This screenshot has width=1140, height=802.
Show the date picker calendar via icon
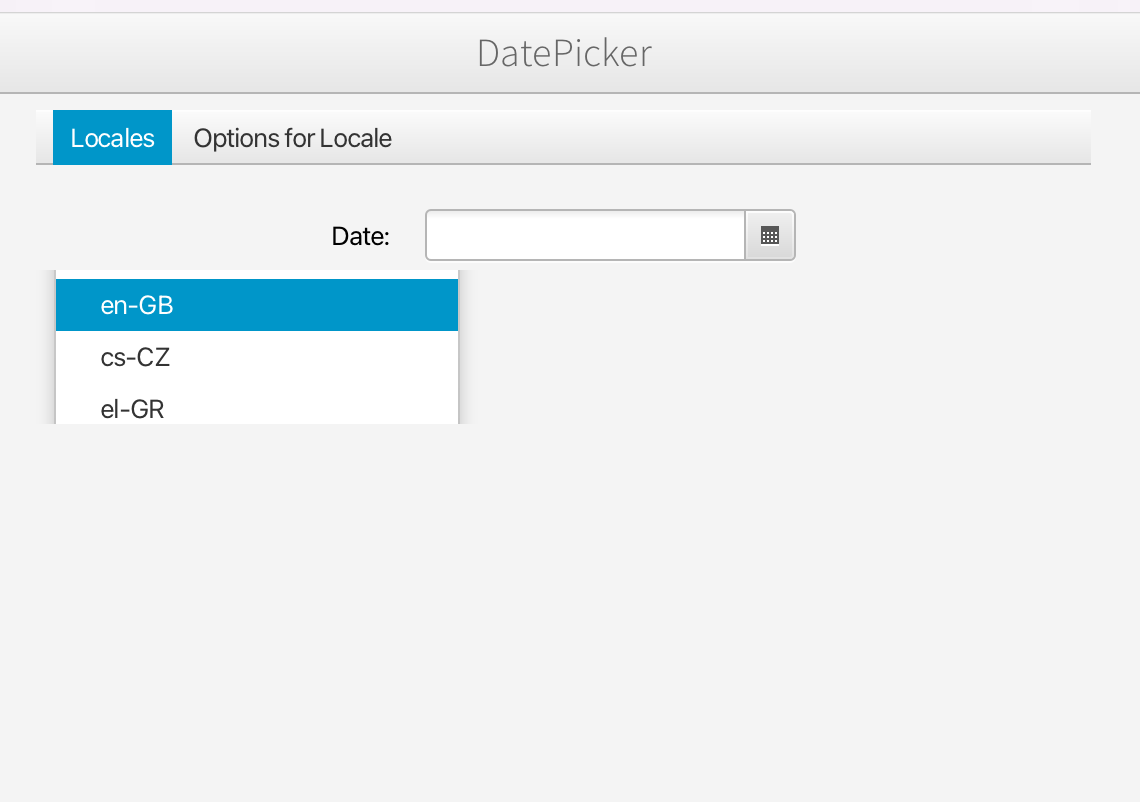point(770,236)
